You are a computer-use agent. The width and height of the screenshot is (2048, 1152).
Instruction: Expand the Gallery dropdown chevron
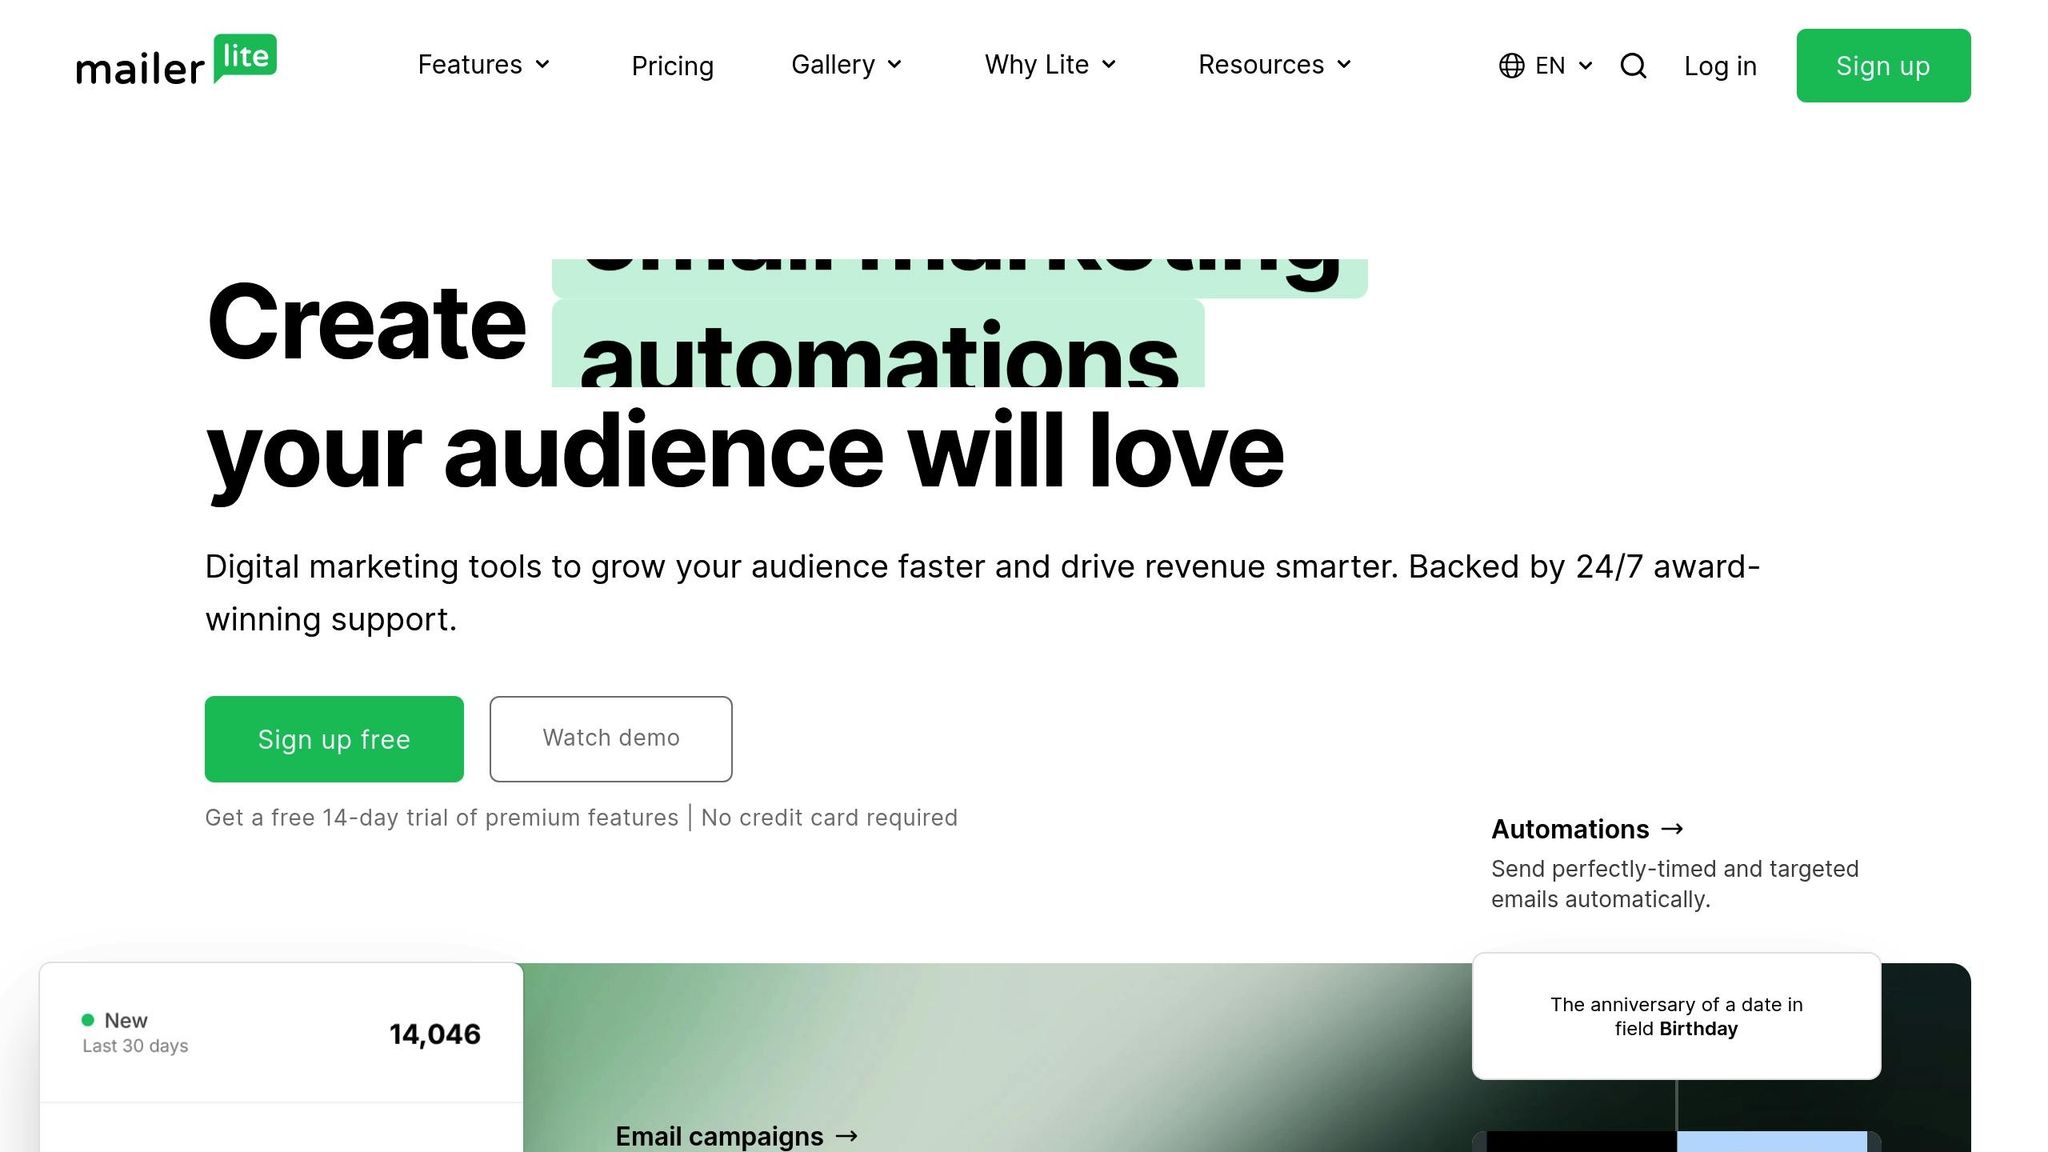[x=895, y=65]
